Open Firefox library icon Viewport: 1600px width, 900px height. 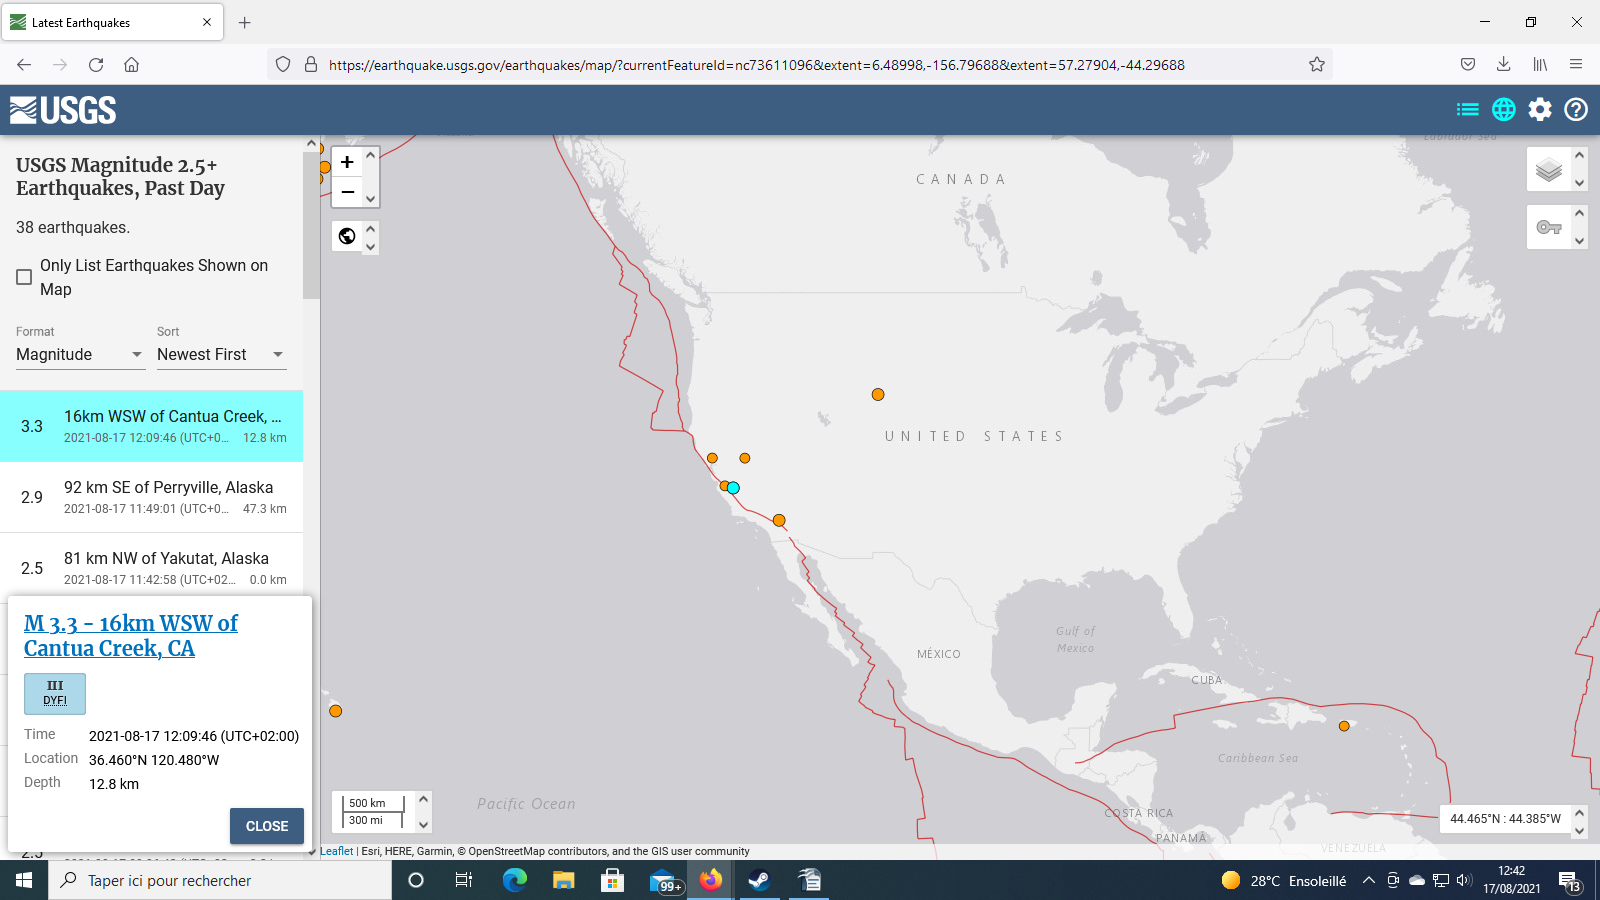[1540, 65]
